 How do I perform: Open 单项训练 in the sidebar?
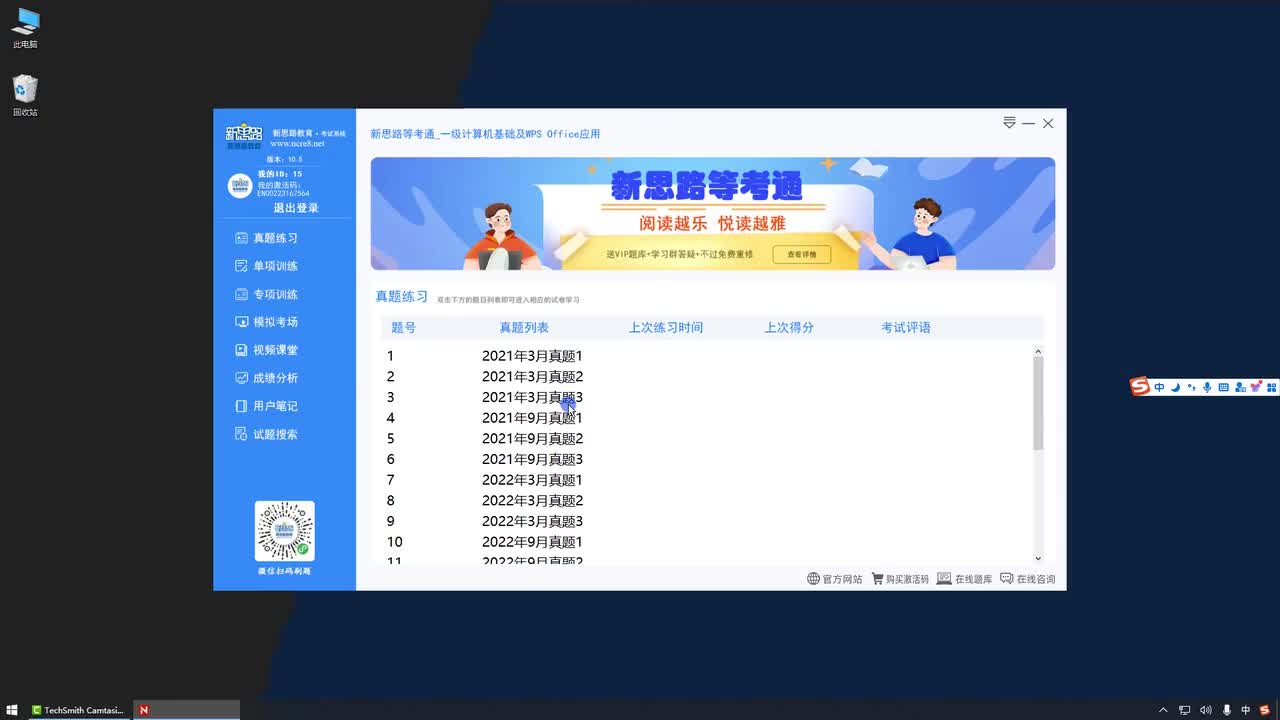pyautogui.click(x=266, y=266)
